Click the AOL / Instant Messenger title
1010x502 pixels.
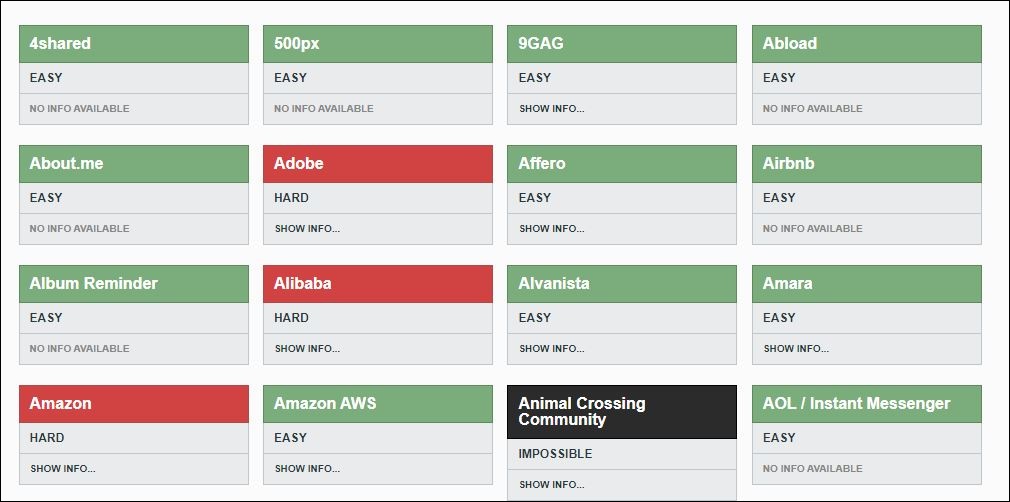[x=856, y=404]
